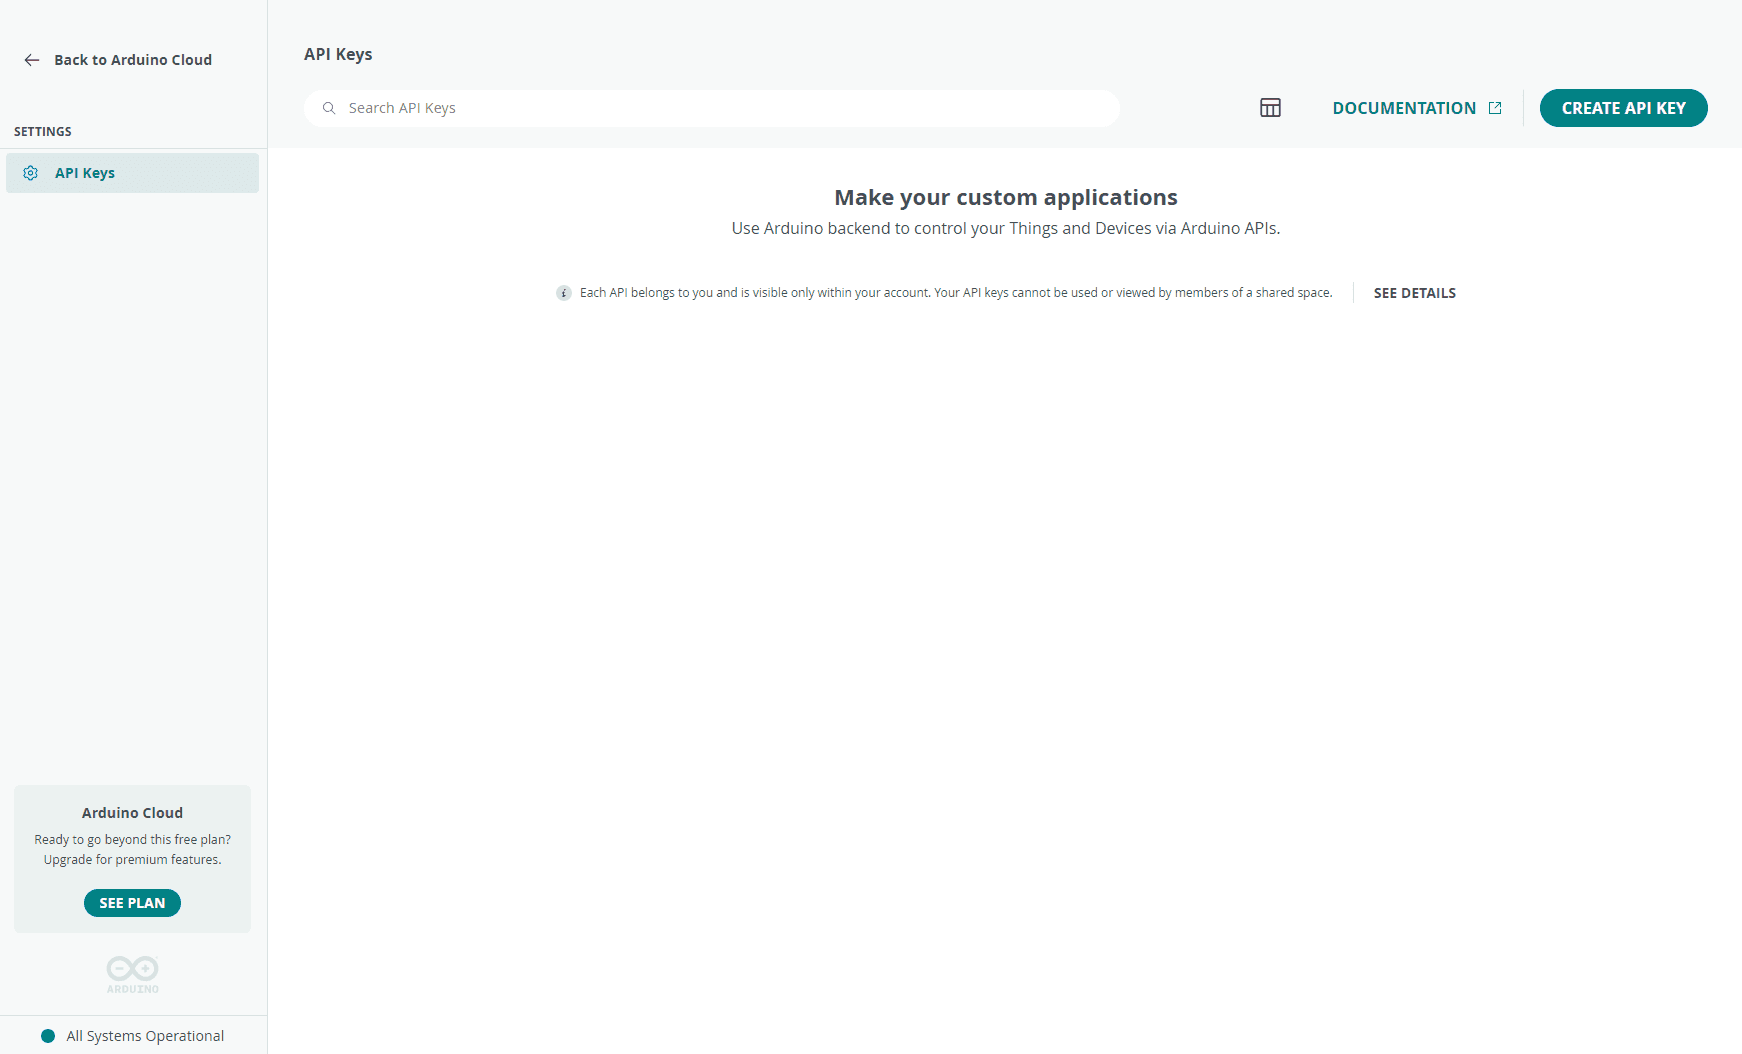Click the external link icon by DOCUMENTATION
Viewport: 1742px width, 1054px height.
click(x=1495, y=107)
